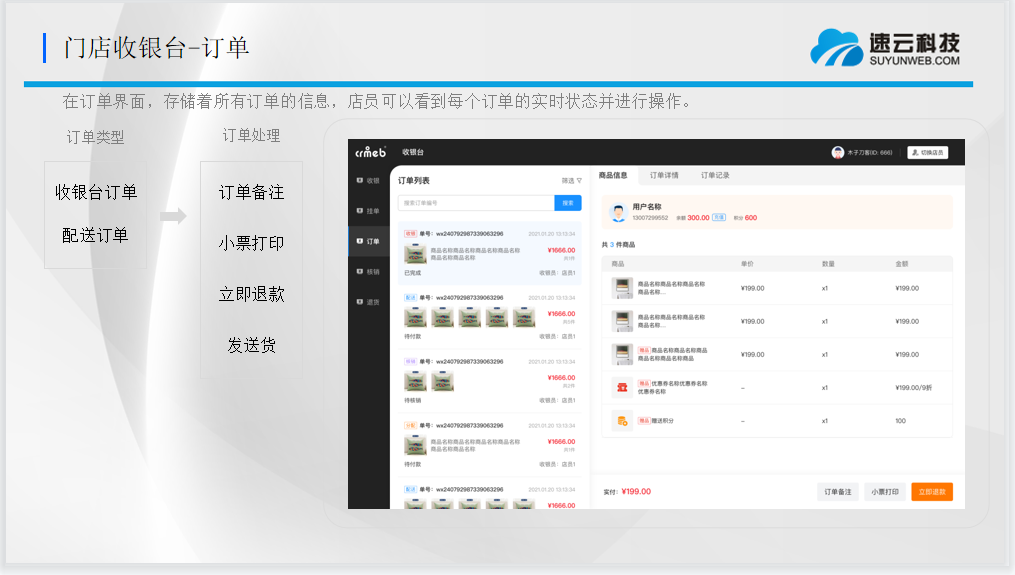Open the 核销 sidebar item

(368, 271)
